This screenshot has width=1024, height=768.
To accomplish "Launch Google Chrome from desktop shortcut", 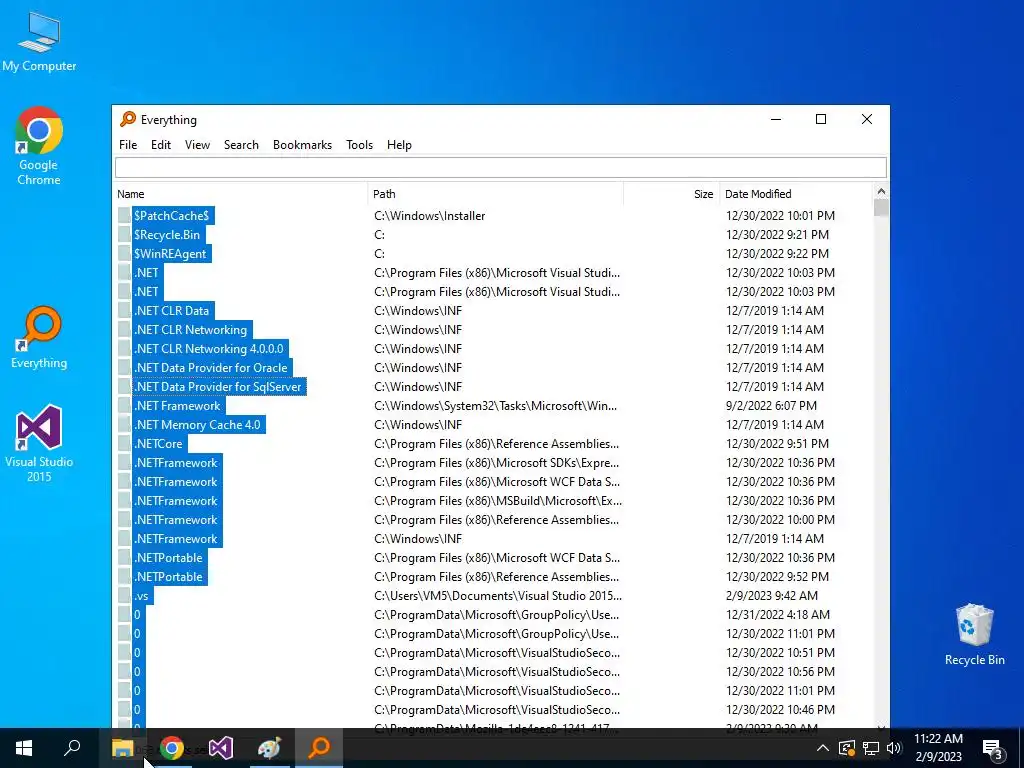I will coord(39,146).
